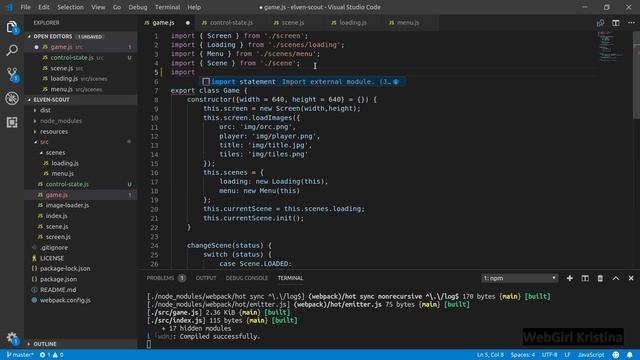
Task: Switch to the Debug Console tab
Action: (247, 278)
